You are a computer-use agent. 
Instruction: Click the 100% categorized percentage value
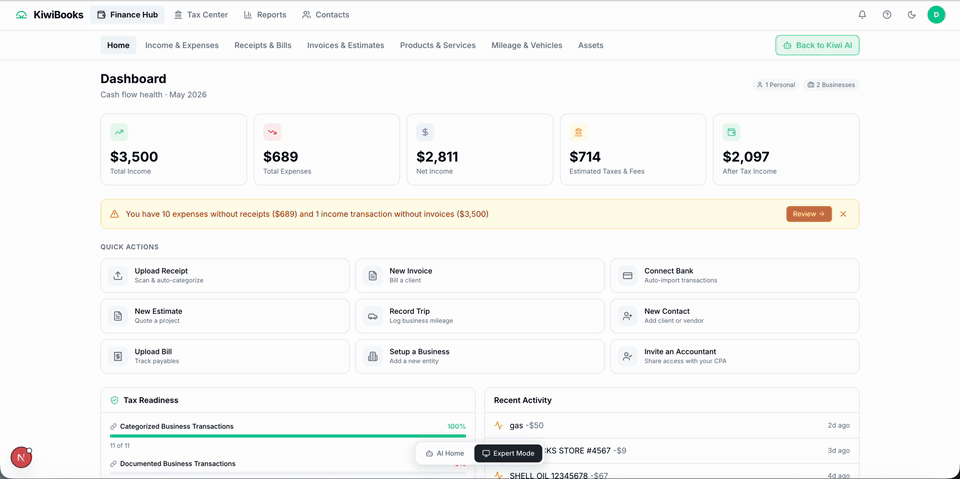[456, 426]
